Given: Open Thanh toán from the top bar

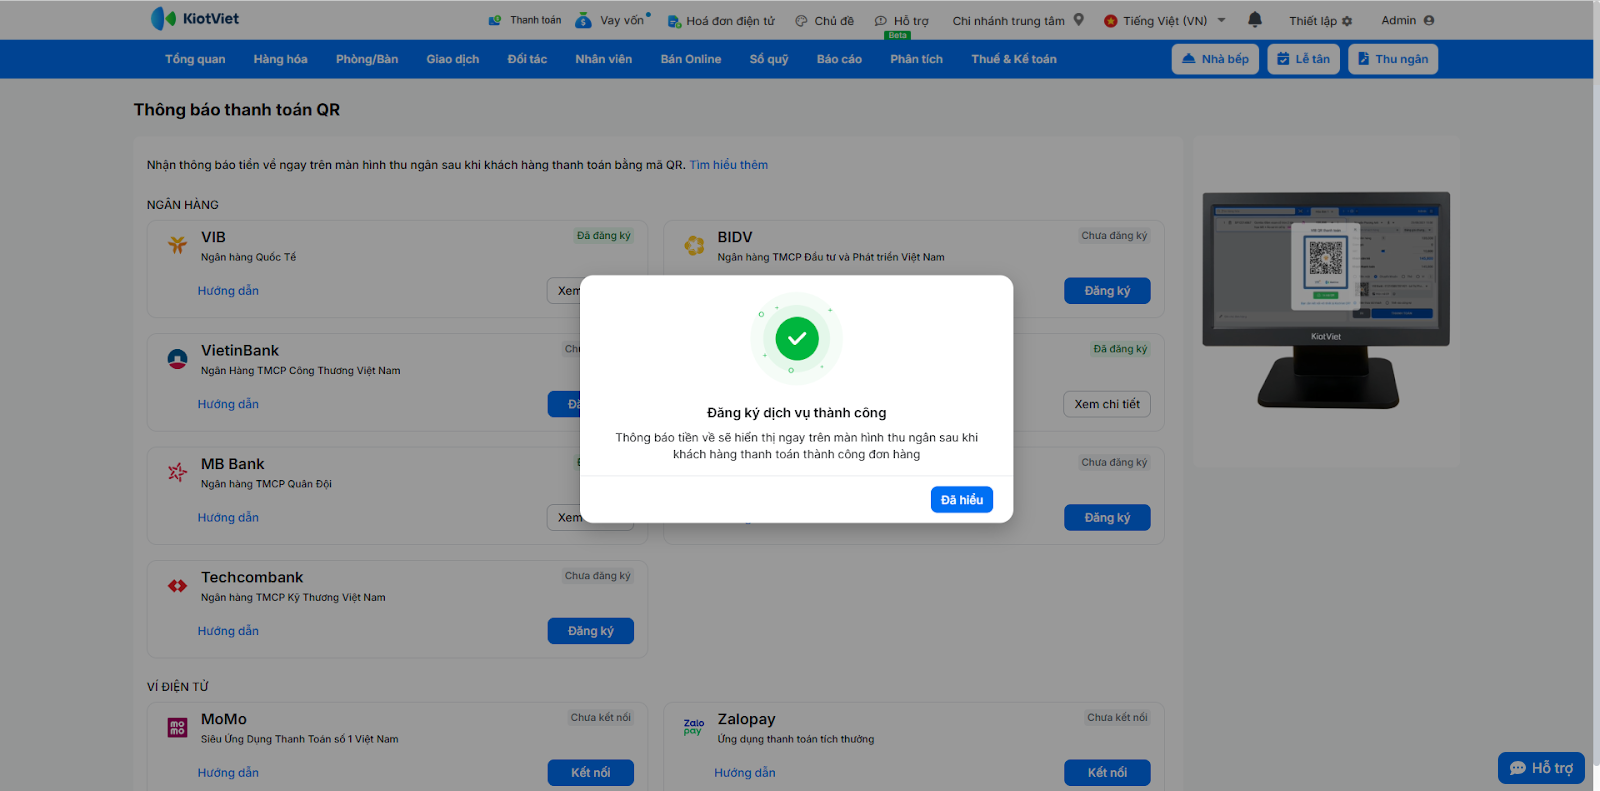Looking at the screenshot, I should (x=525, y=20).
